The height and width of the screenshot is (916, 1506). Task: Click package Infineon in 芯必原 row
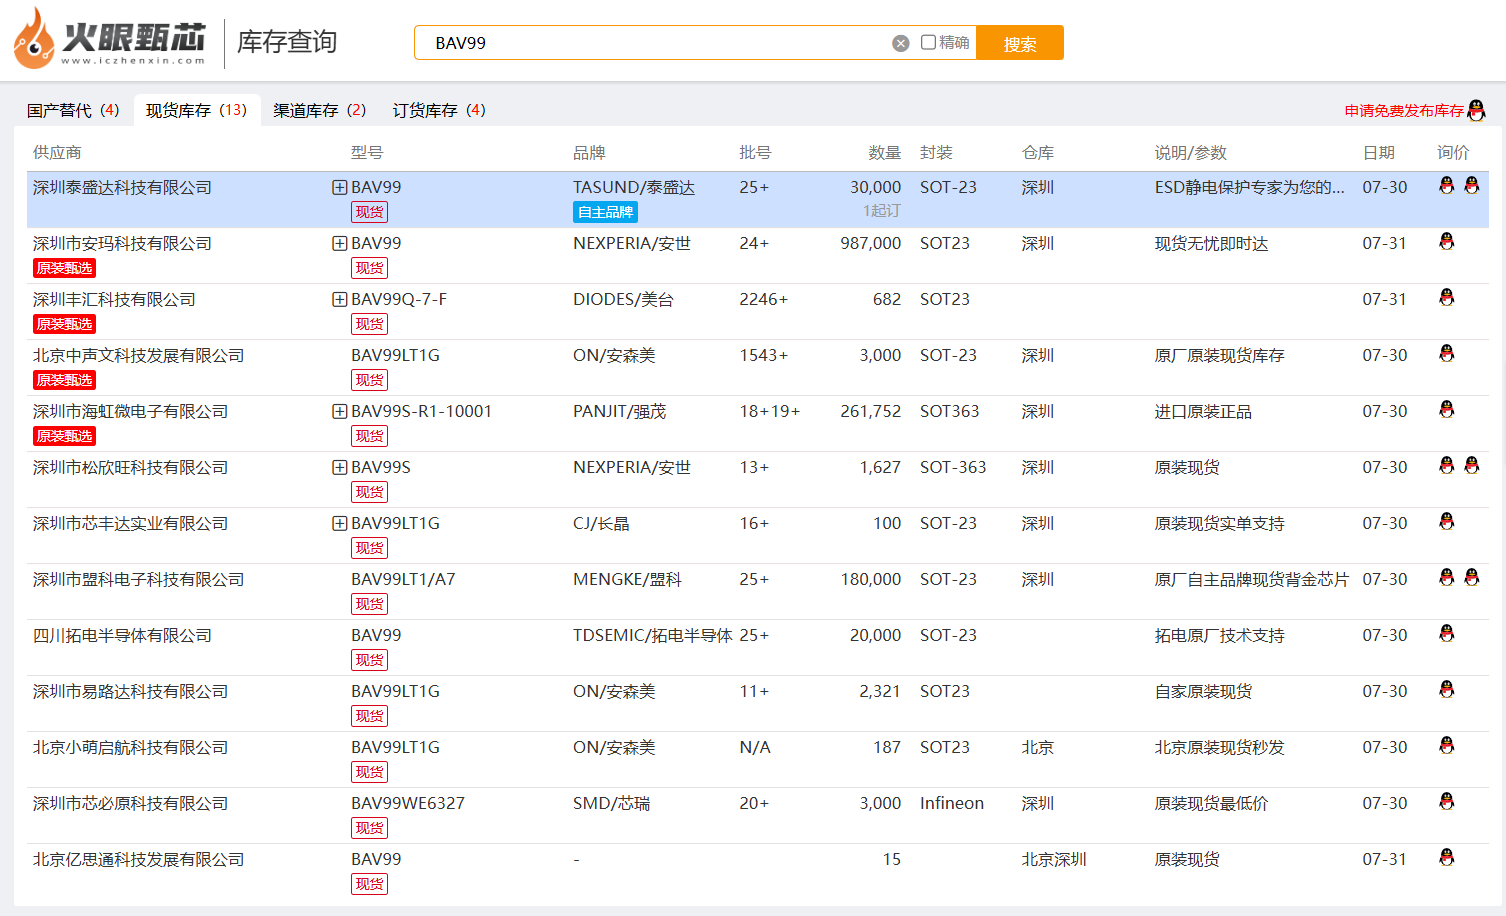coord(952,803)
